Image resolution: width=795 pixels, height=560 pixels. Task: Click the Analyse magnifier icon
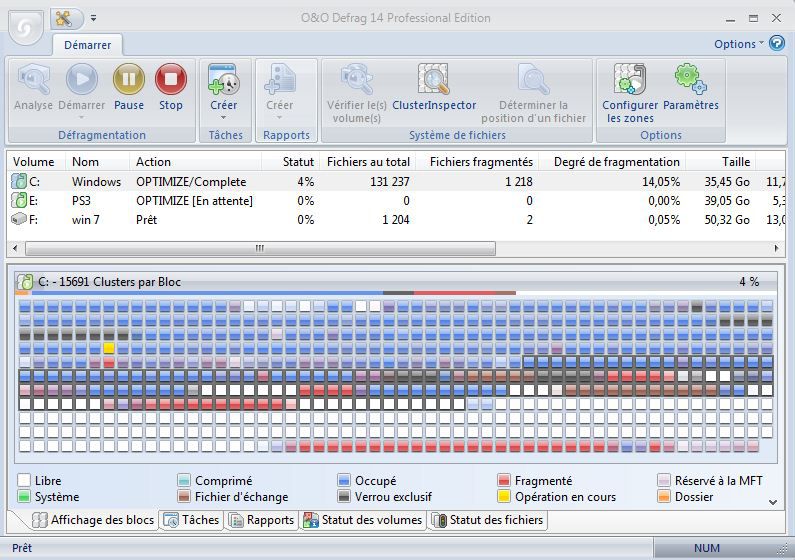[33, 80]
